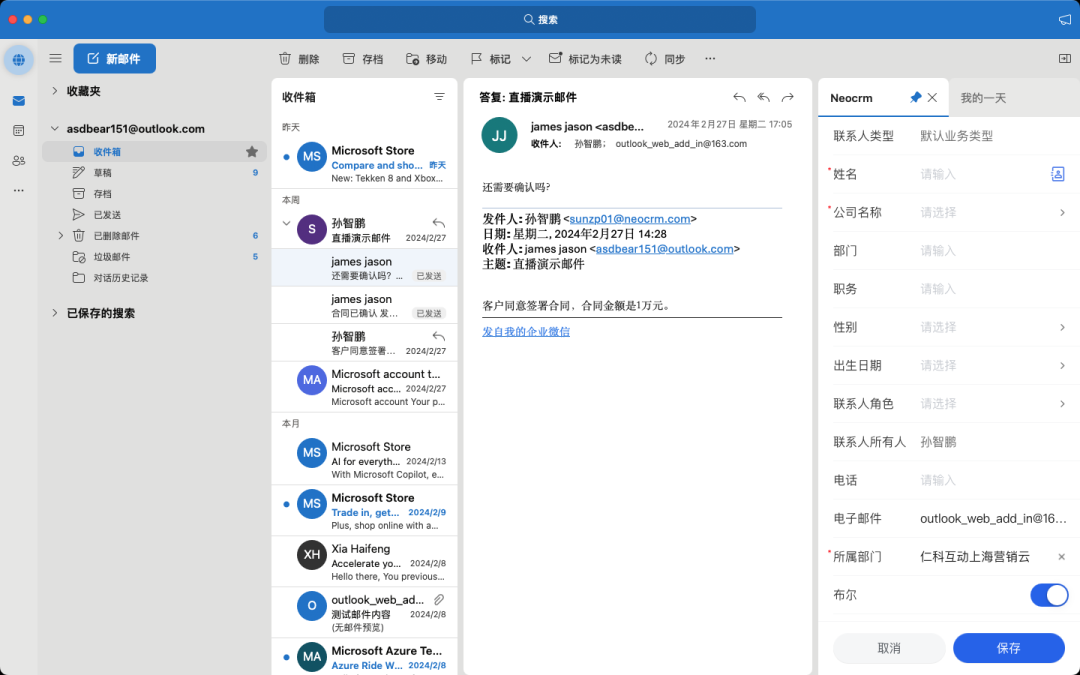Click contact card icon beside 姓名 field
1080x675 pixels.
tap(1057, 174)
